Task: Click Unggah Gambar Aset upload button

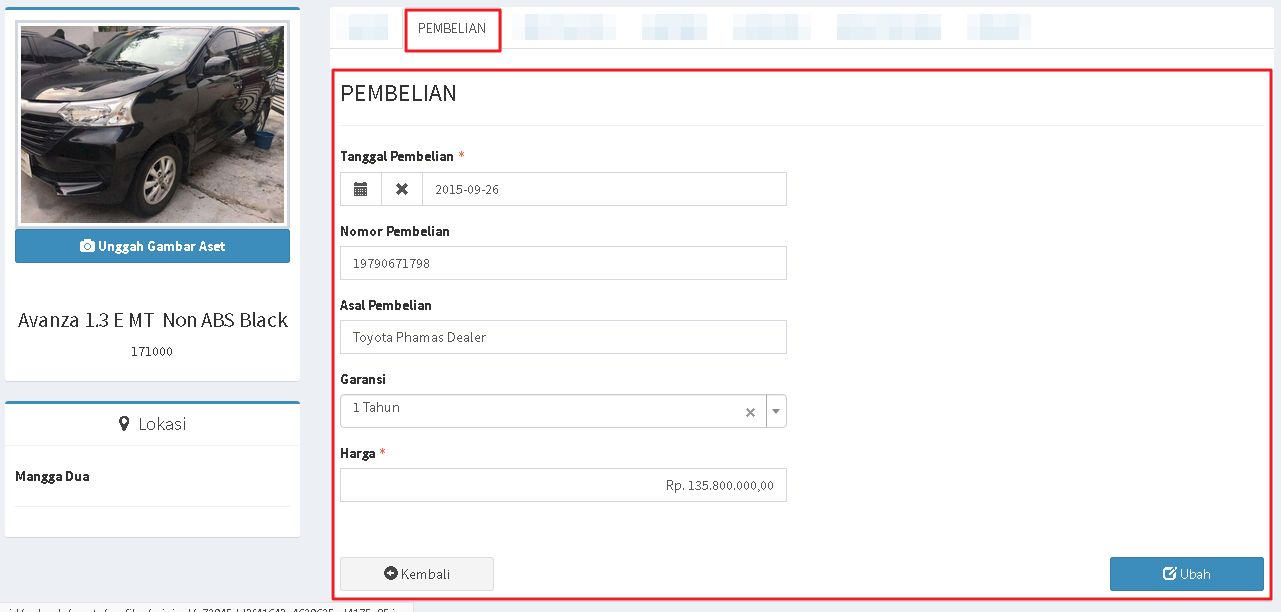Action: (152, 246)
